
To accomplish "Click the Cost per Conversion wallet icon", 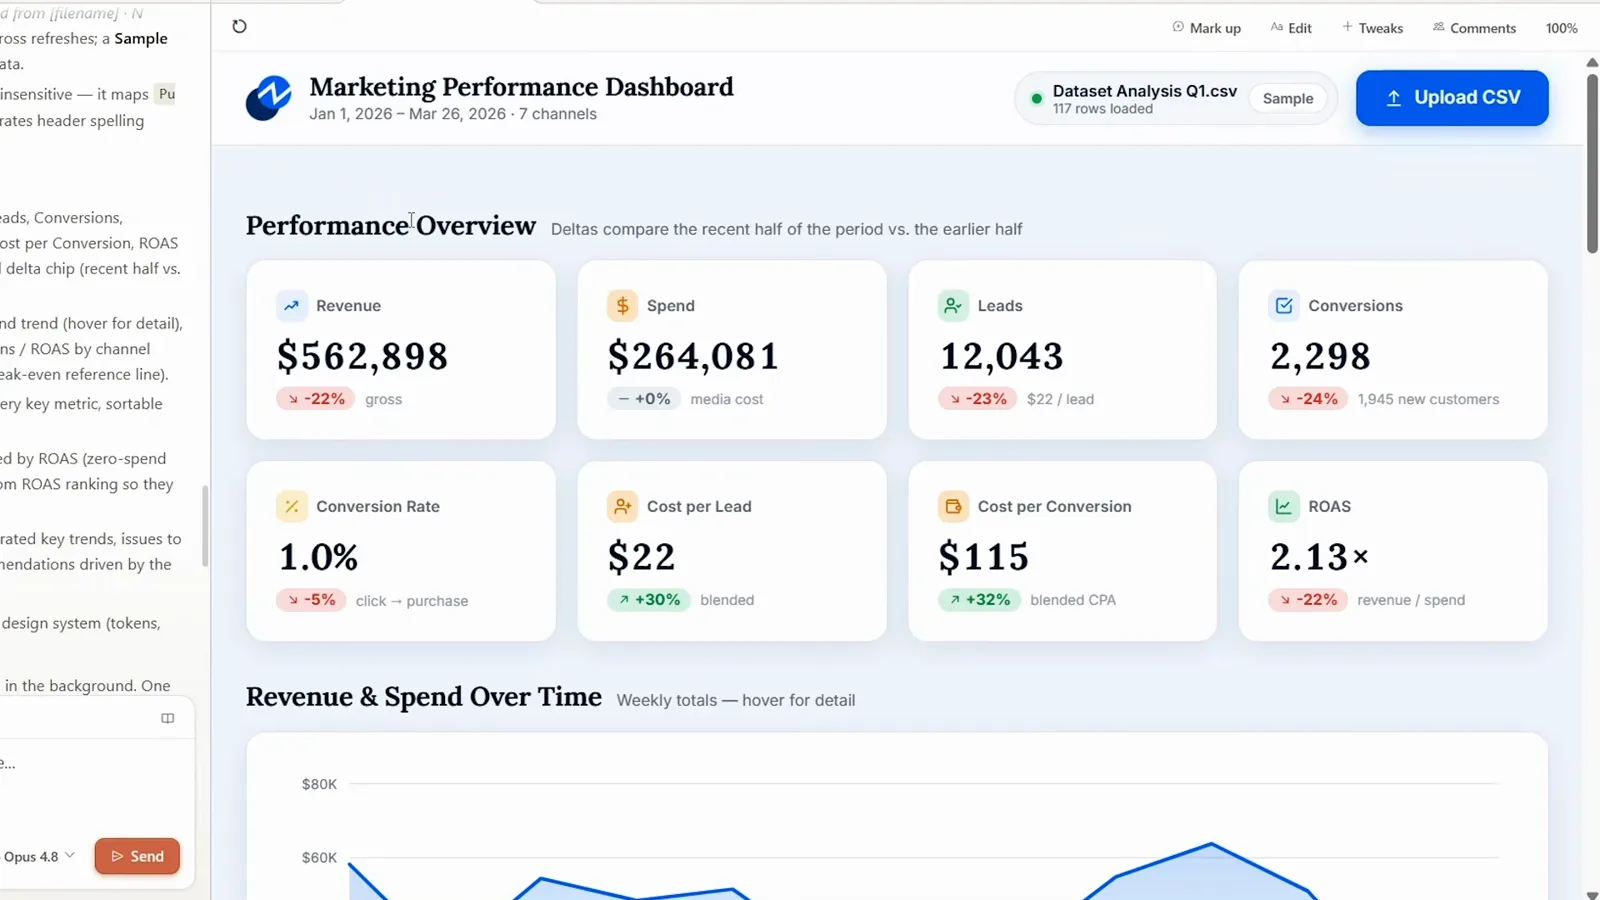I will click(x=953, y=506).
